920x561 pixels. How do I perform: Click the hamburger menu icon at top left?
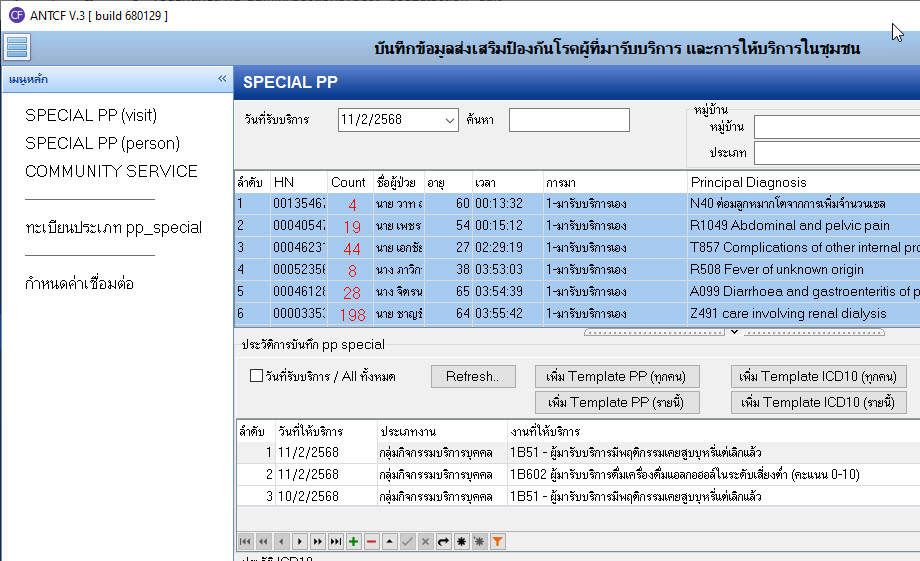pyautogui.click(x=17, y=47)
